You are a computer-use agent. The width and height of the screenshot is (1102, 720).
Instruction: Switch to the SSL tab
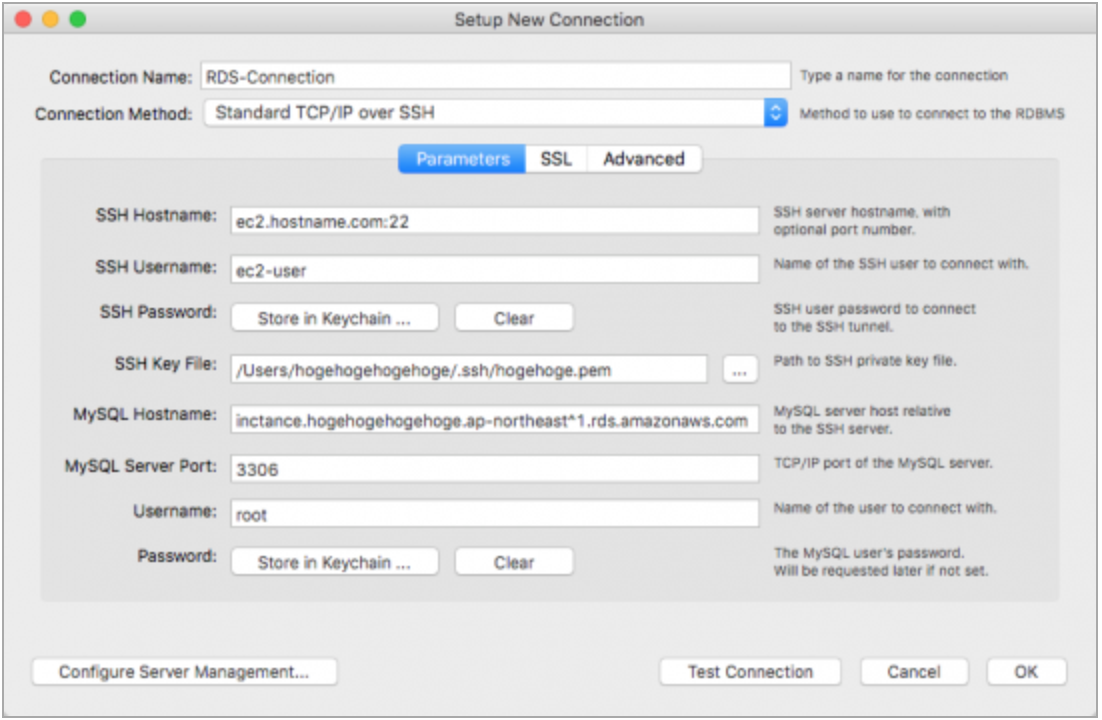[x=556, y=159]
